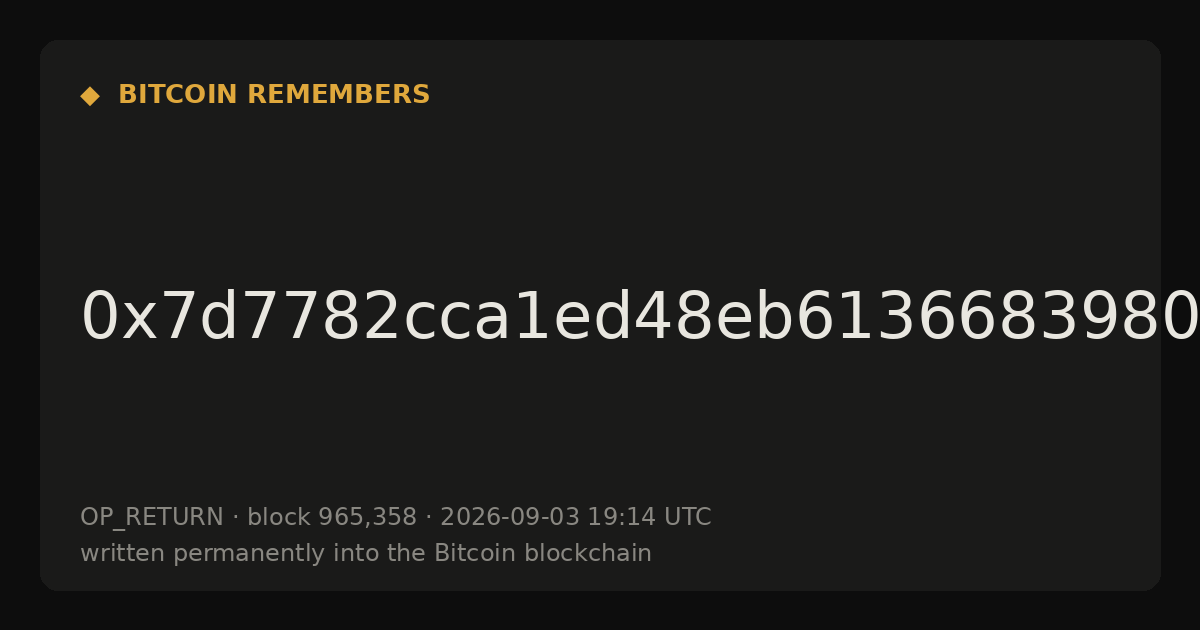This screenshot has width=1200, height=630.
Task: Click the dot separator before the date
Action: coord(429,518)
